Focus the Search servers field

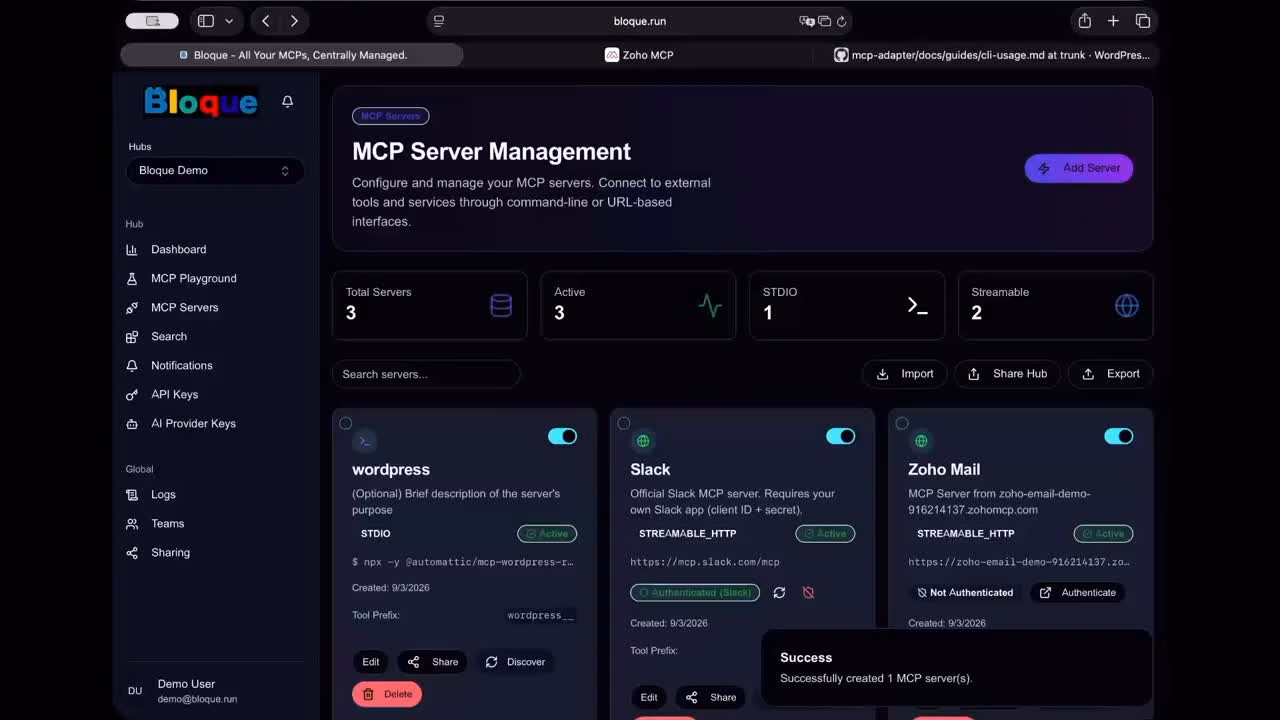pyautogui.click(x=426, y=374)
